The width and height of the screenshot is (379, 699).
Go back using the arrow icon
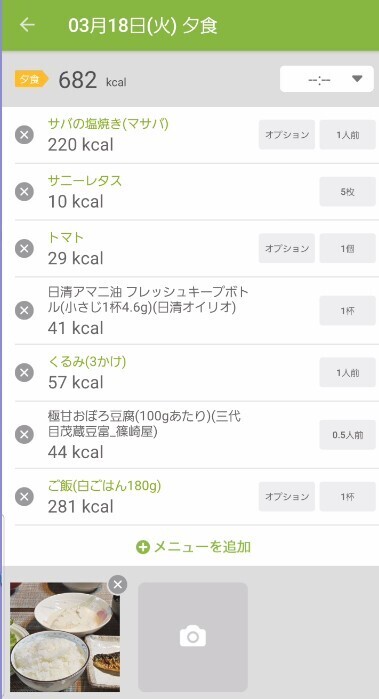27,25
